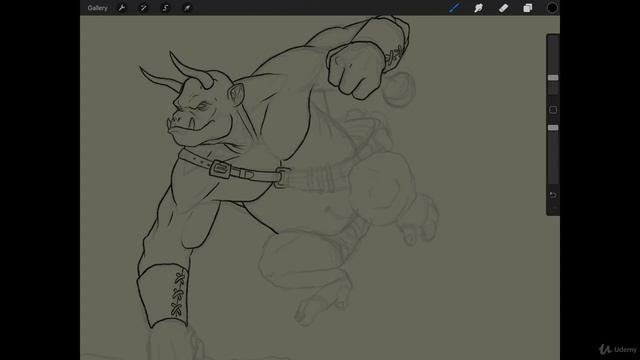The image size is (640, 360).
Task: Open the Adjustments magic wand menu
Action: pos(143,8)
